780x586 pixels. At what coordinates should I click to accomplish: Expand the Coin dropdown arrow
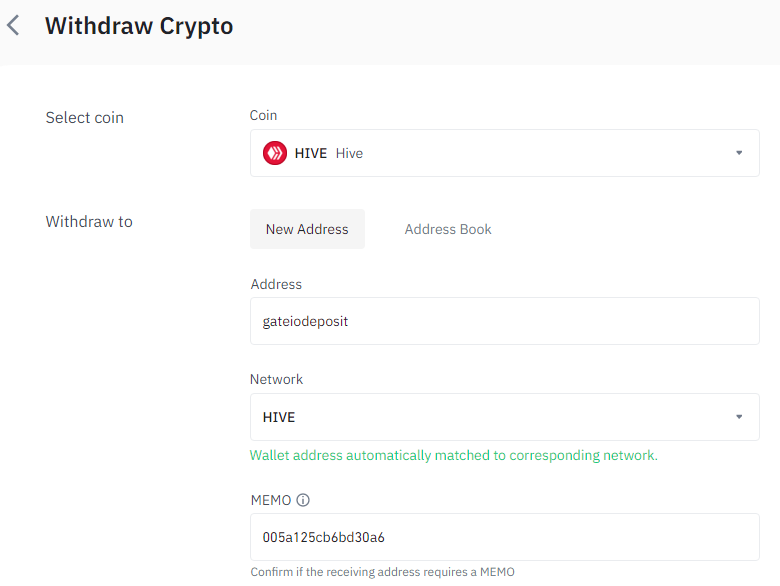point(739,153)
